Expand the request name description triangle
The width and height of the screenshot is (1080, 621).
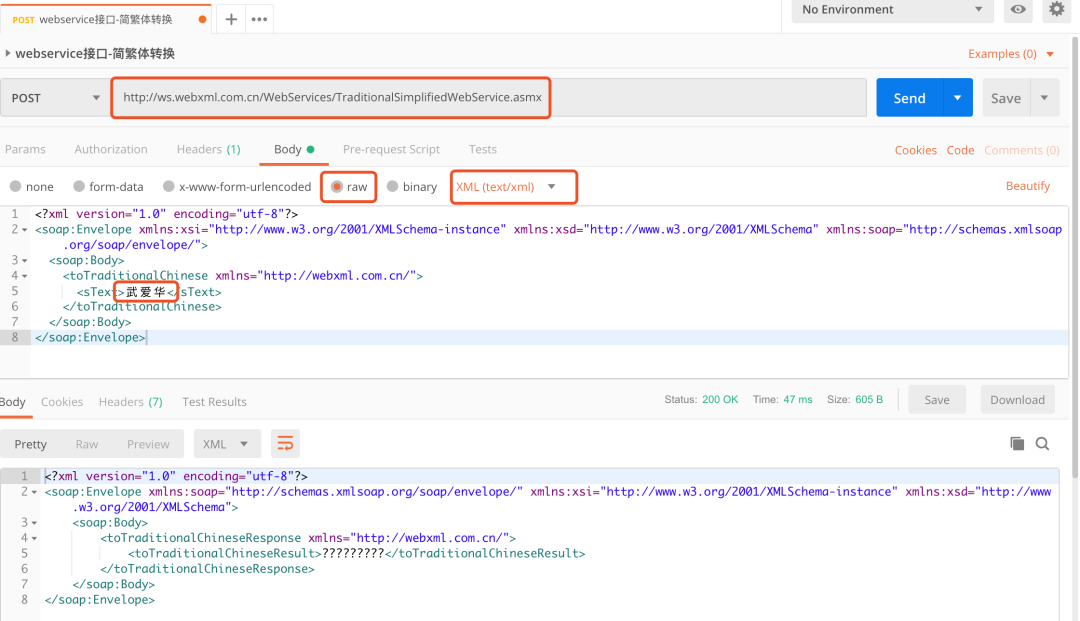pos(8,53)
